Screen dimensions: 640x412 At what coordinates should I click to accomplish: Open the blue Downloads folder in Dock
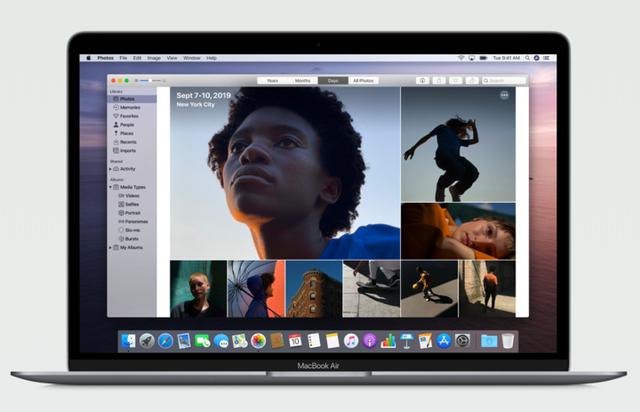coord(489,341)
